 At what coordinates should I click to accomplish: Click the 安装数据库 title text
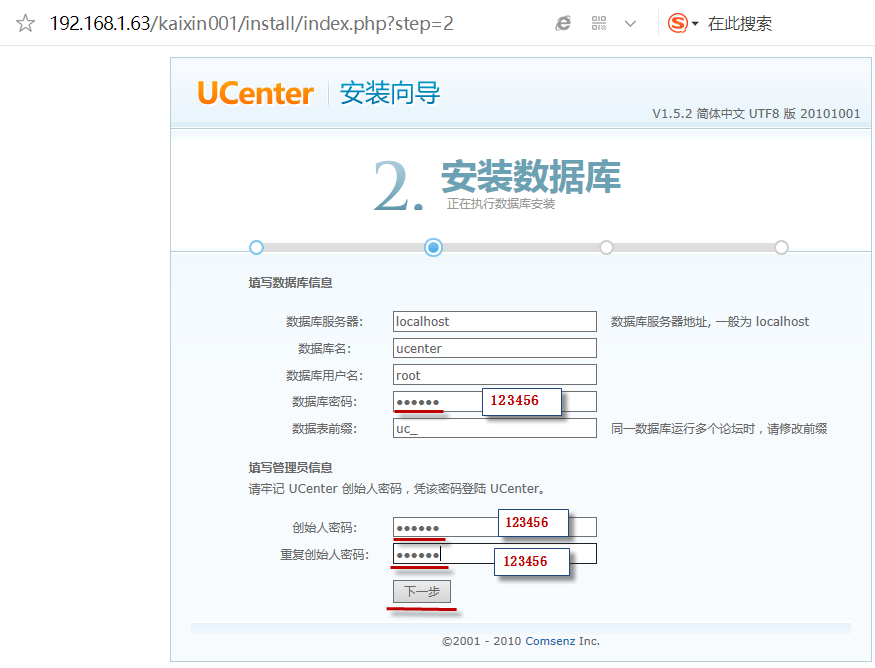[x=531, y=176]
